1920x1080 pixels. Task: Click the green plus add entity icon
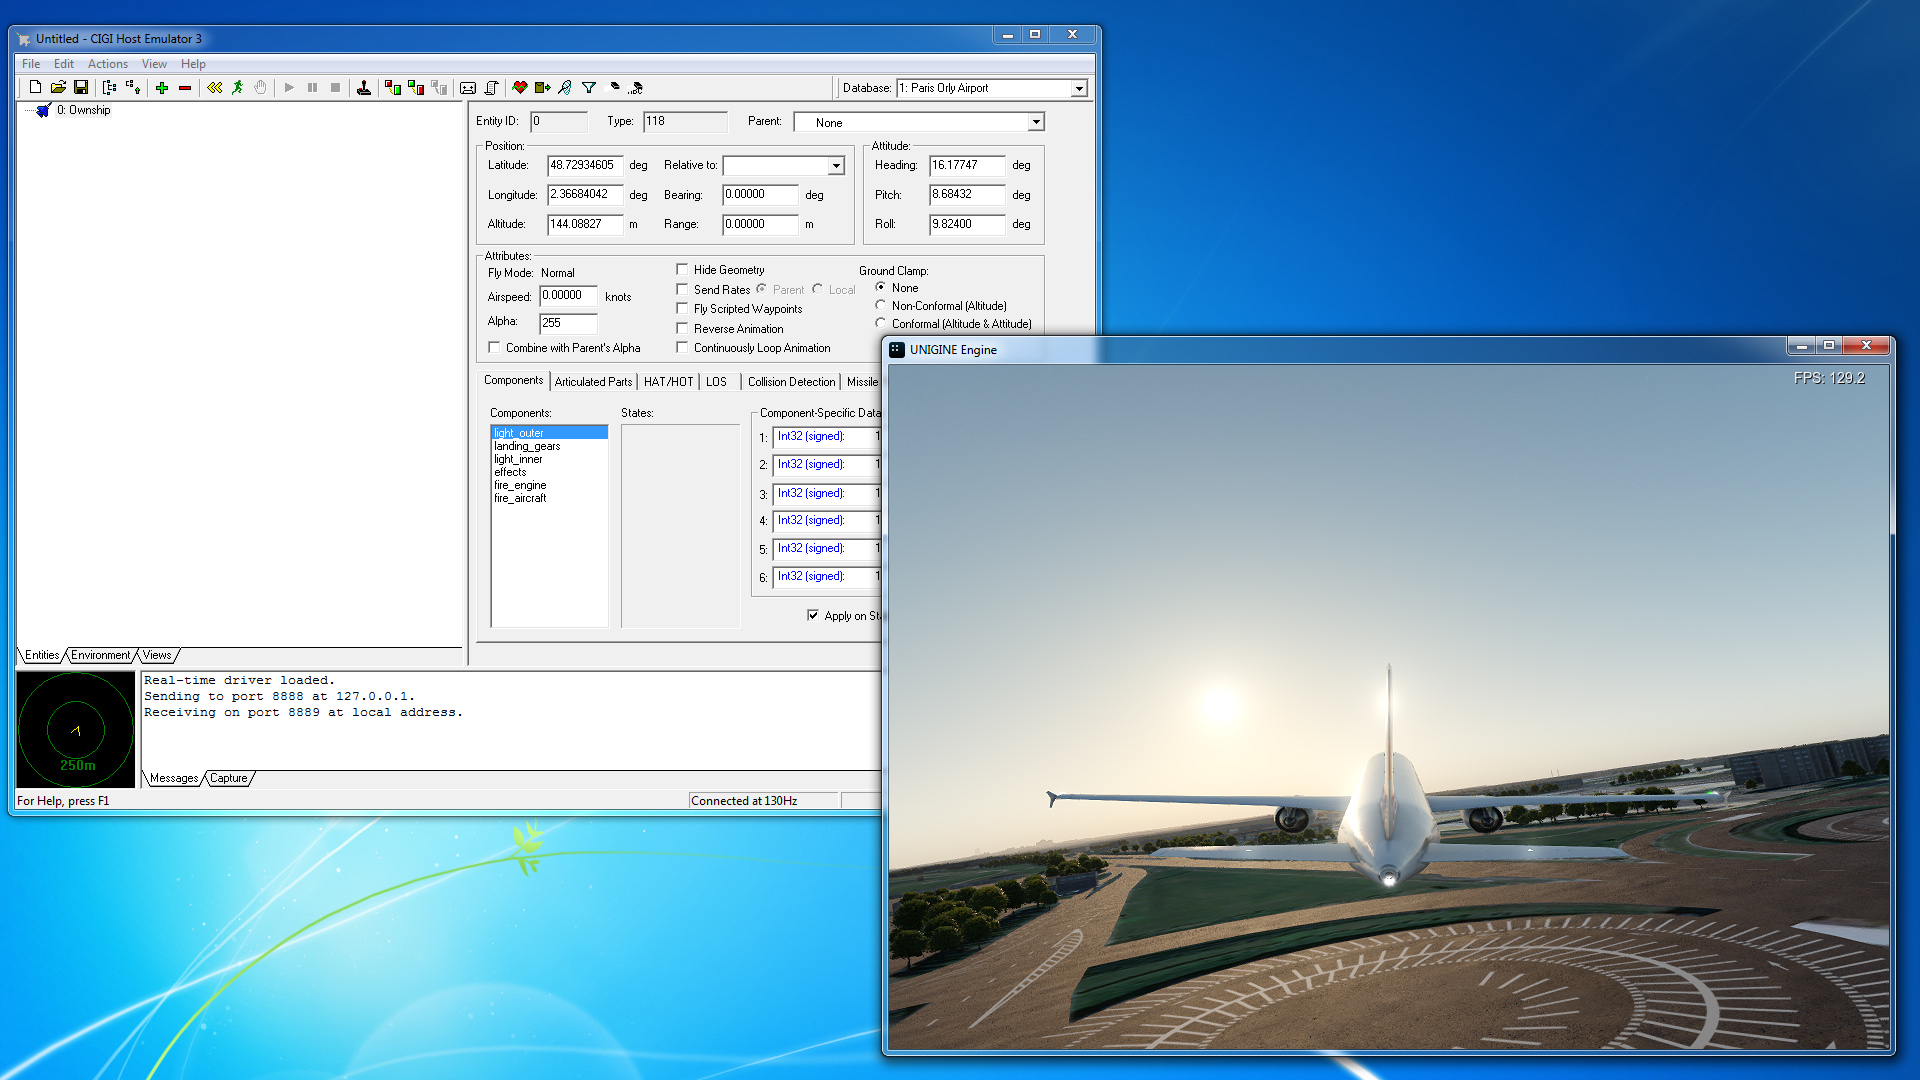point(162,88)
